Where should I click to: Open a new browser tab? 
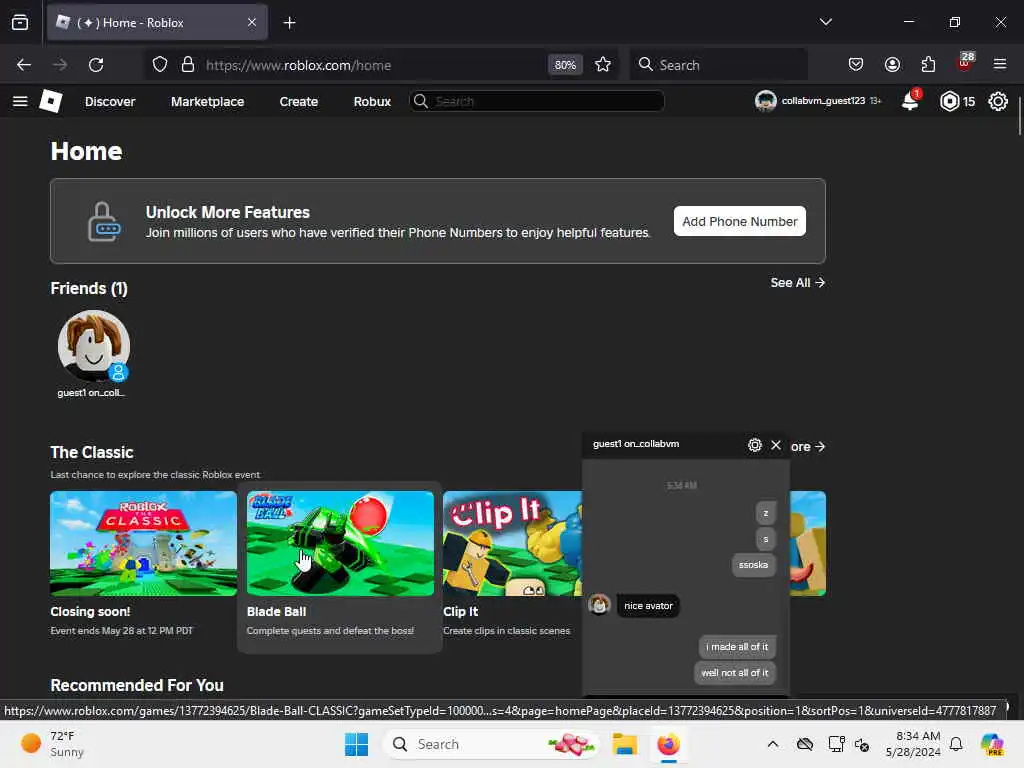click(289, 23)
